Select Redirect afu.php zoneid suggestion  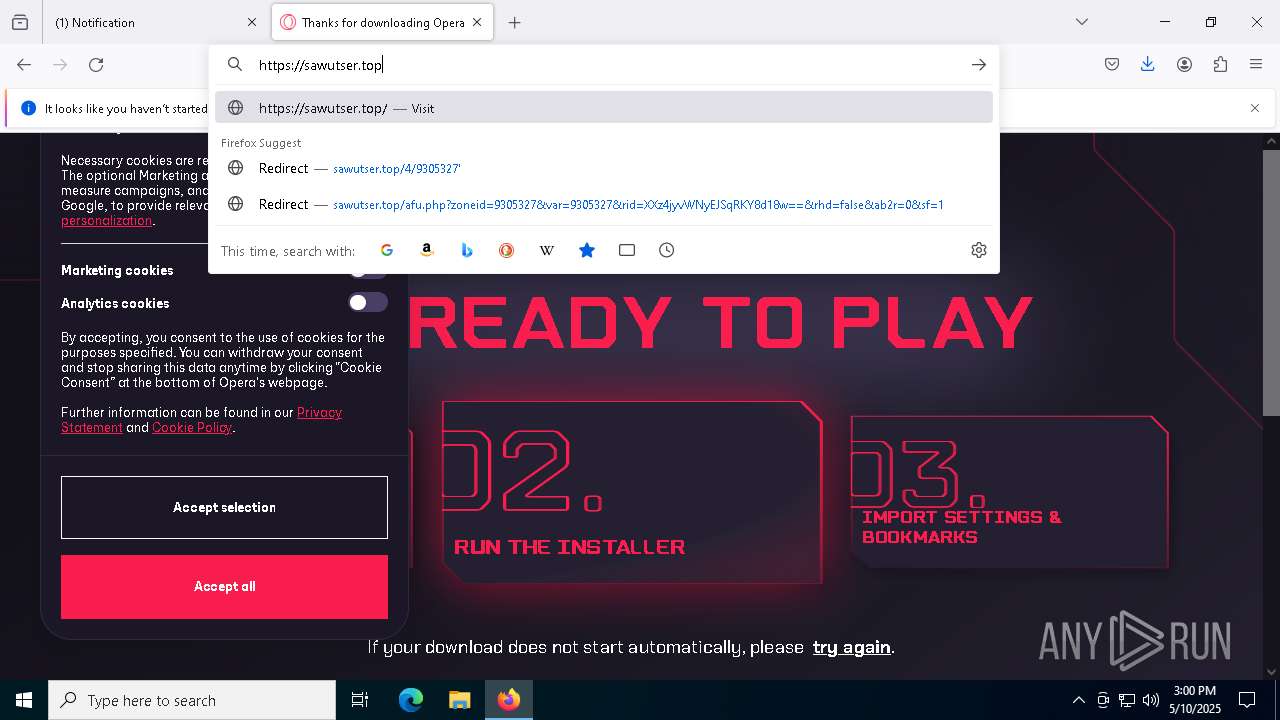pos(604,204)
